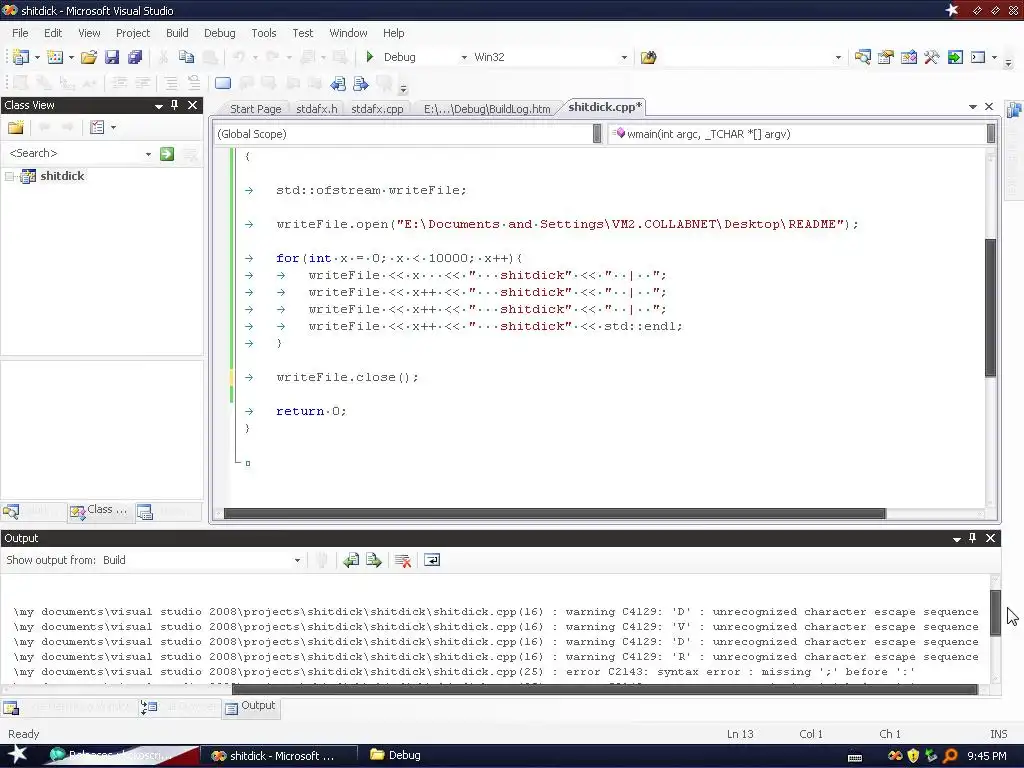Click the Find in Files binoculars icon
The height and width of the screenshot is (768, 1024).
pyautogui.click(x=648, y=57)
